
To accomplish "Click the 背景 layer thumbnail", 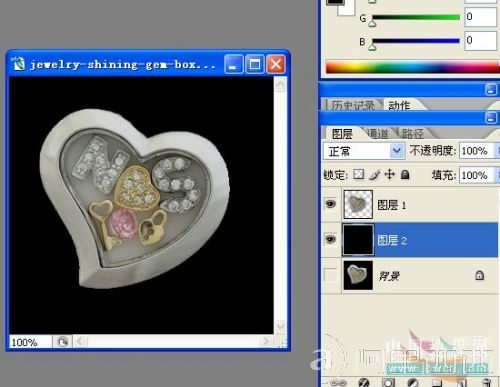I will point(358,275).
